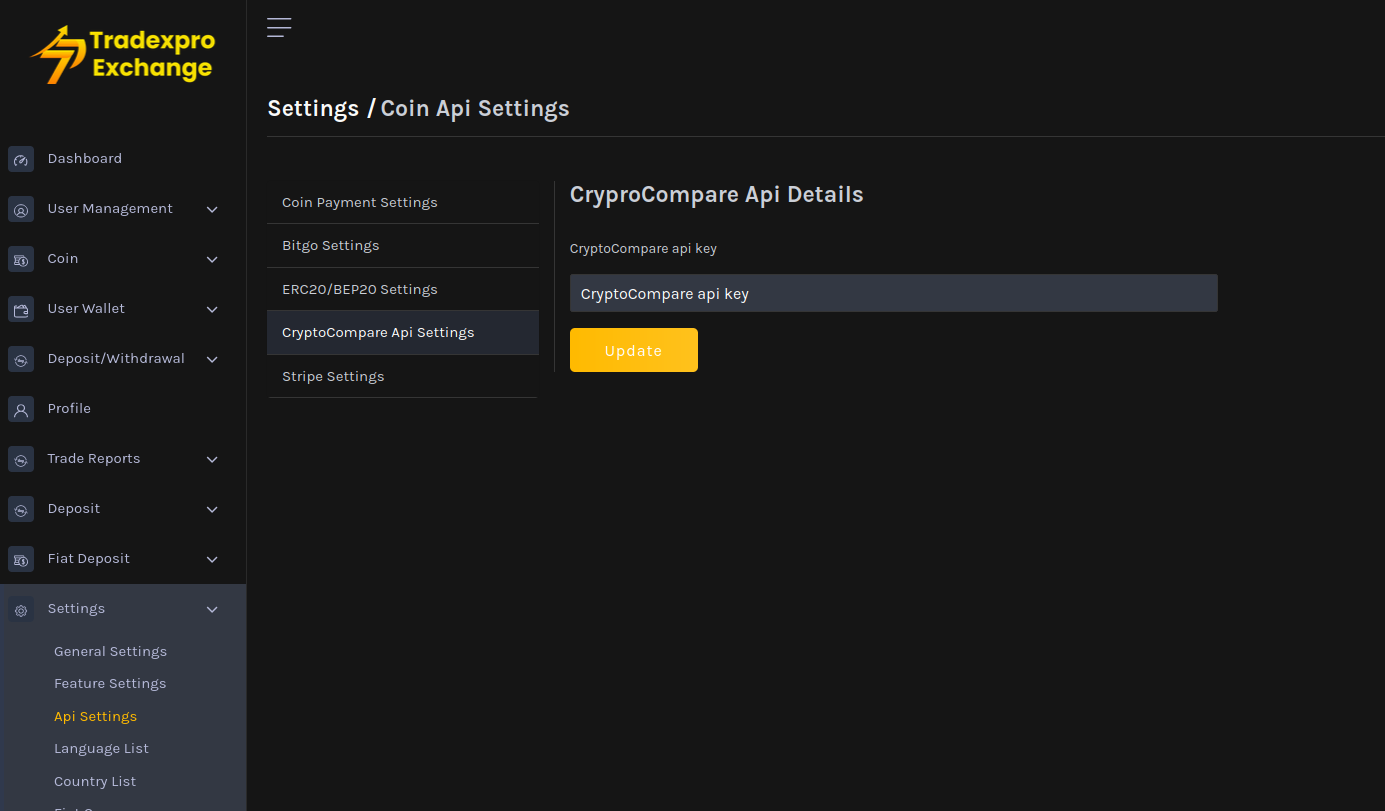Click the Tradexpro Exchange logo
The height and width of the screenshot is (811, 1385).
(x=123, y=55)
